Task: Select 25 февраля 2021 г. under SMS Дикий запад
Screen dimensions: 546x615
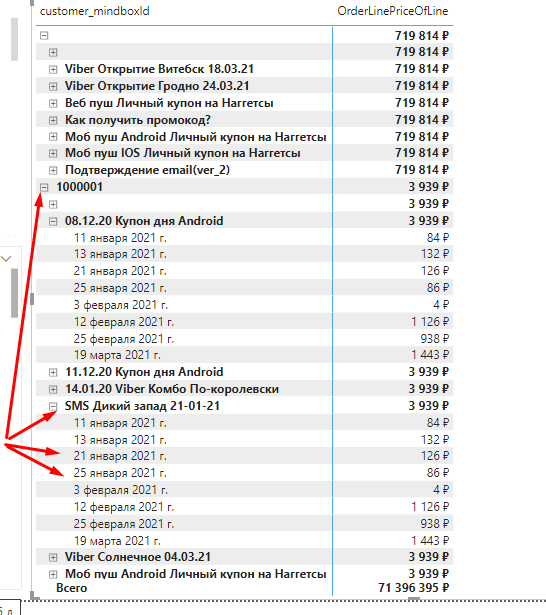Action: (124, 524)
